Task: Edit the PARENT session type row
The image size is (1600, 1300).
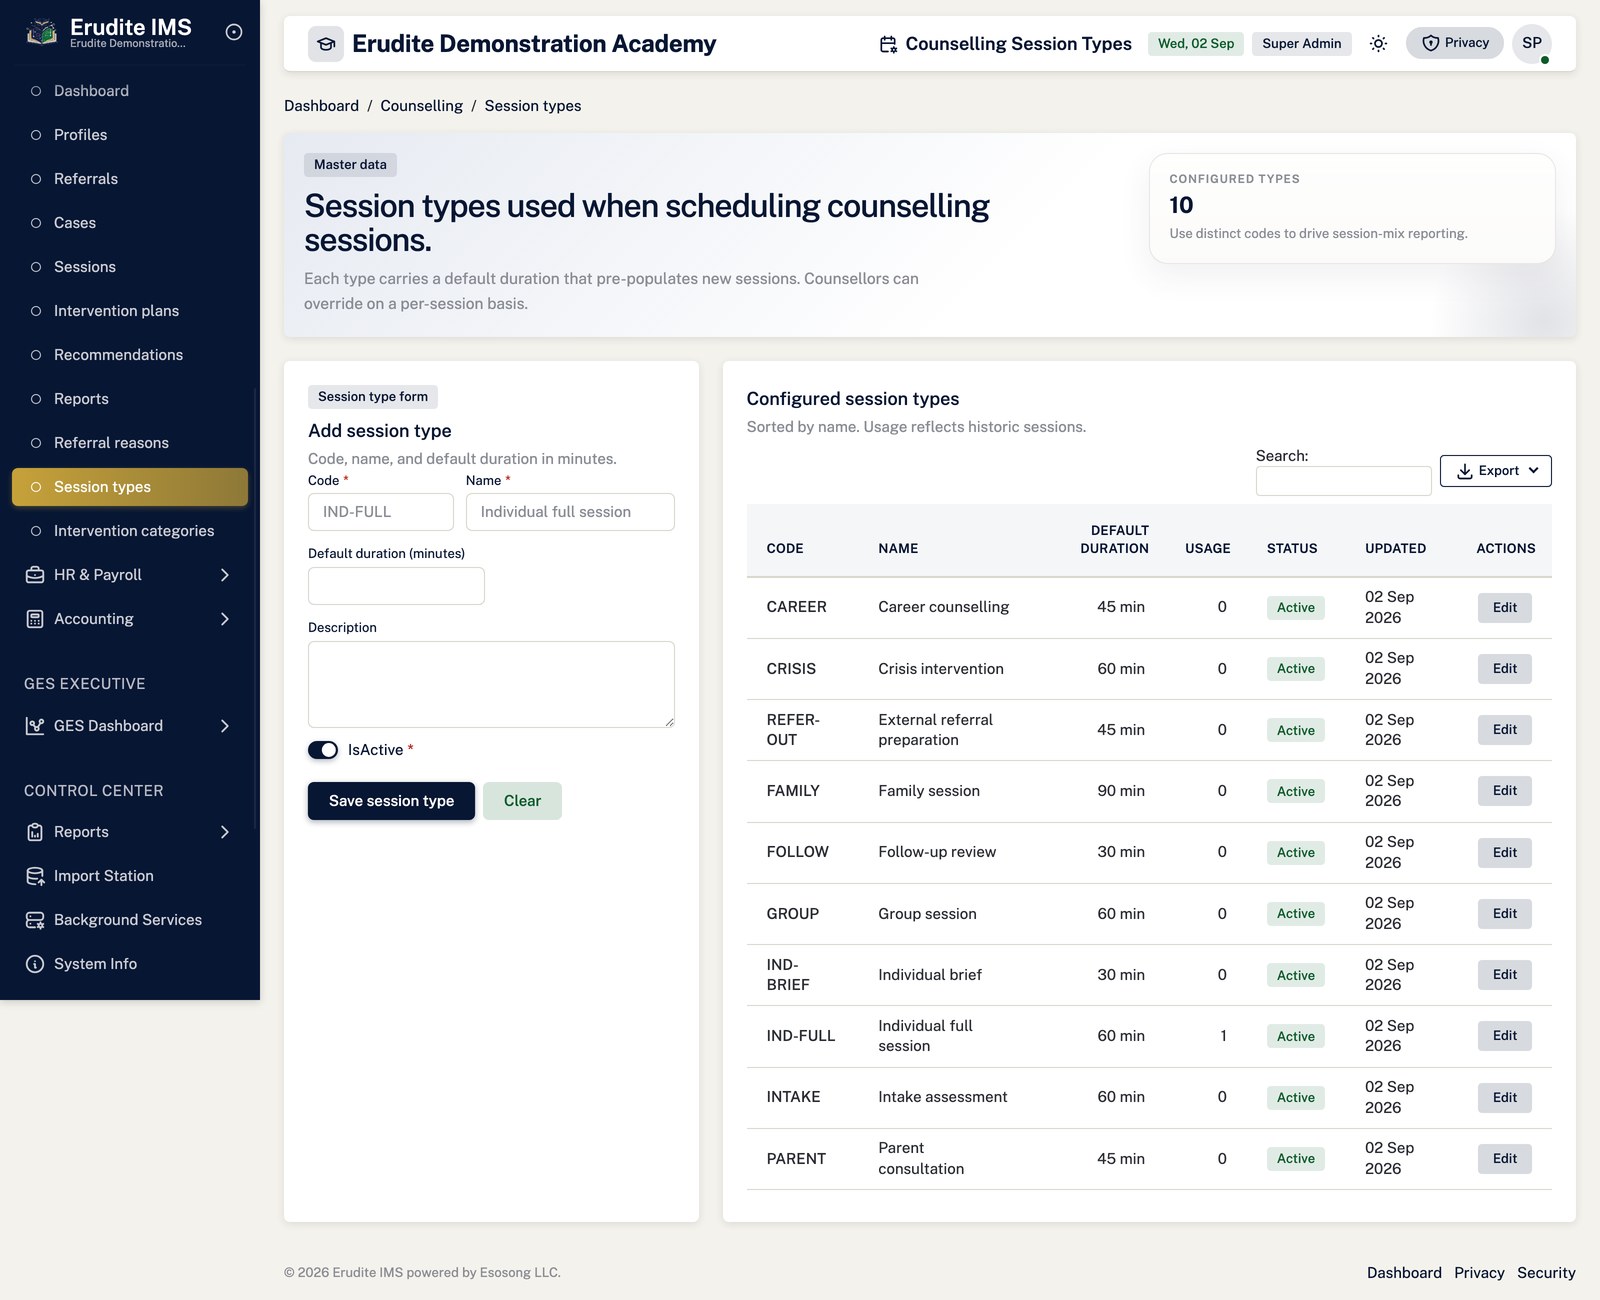Action: click(1505, 1159)
